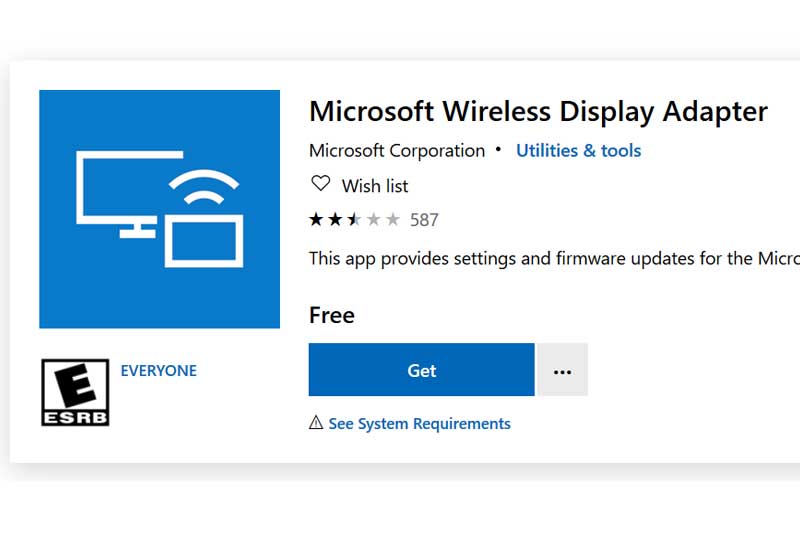The width and height of the screenshot is (800, 533).
Task: Add app via Wish list heart icon
Action: click(321, 184)
